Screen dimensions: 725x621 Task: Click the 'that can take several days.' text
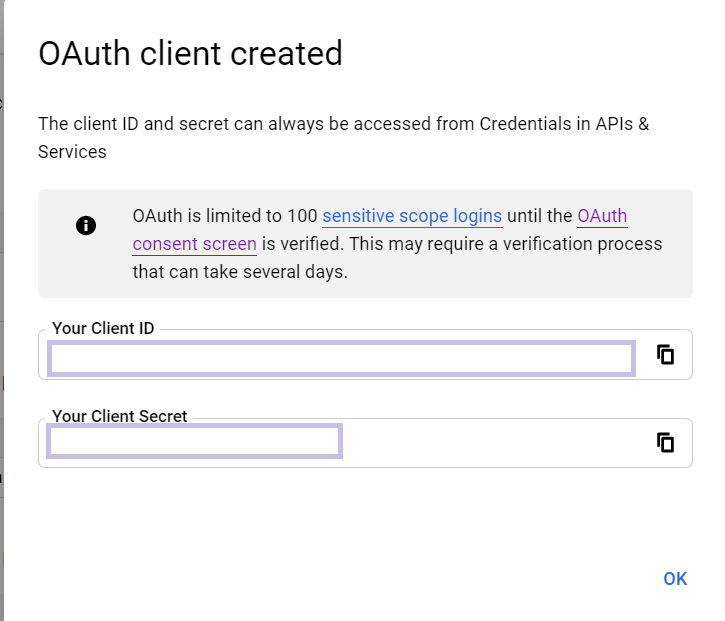point(240,272)
